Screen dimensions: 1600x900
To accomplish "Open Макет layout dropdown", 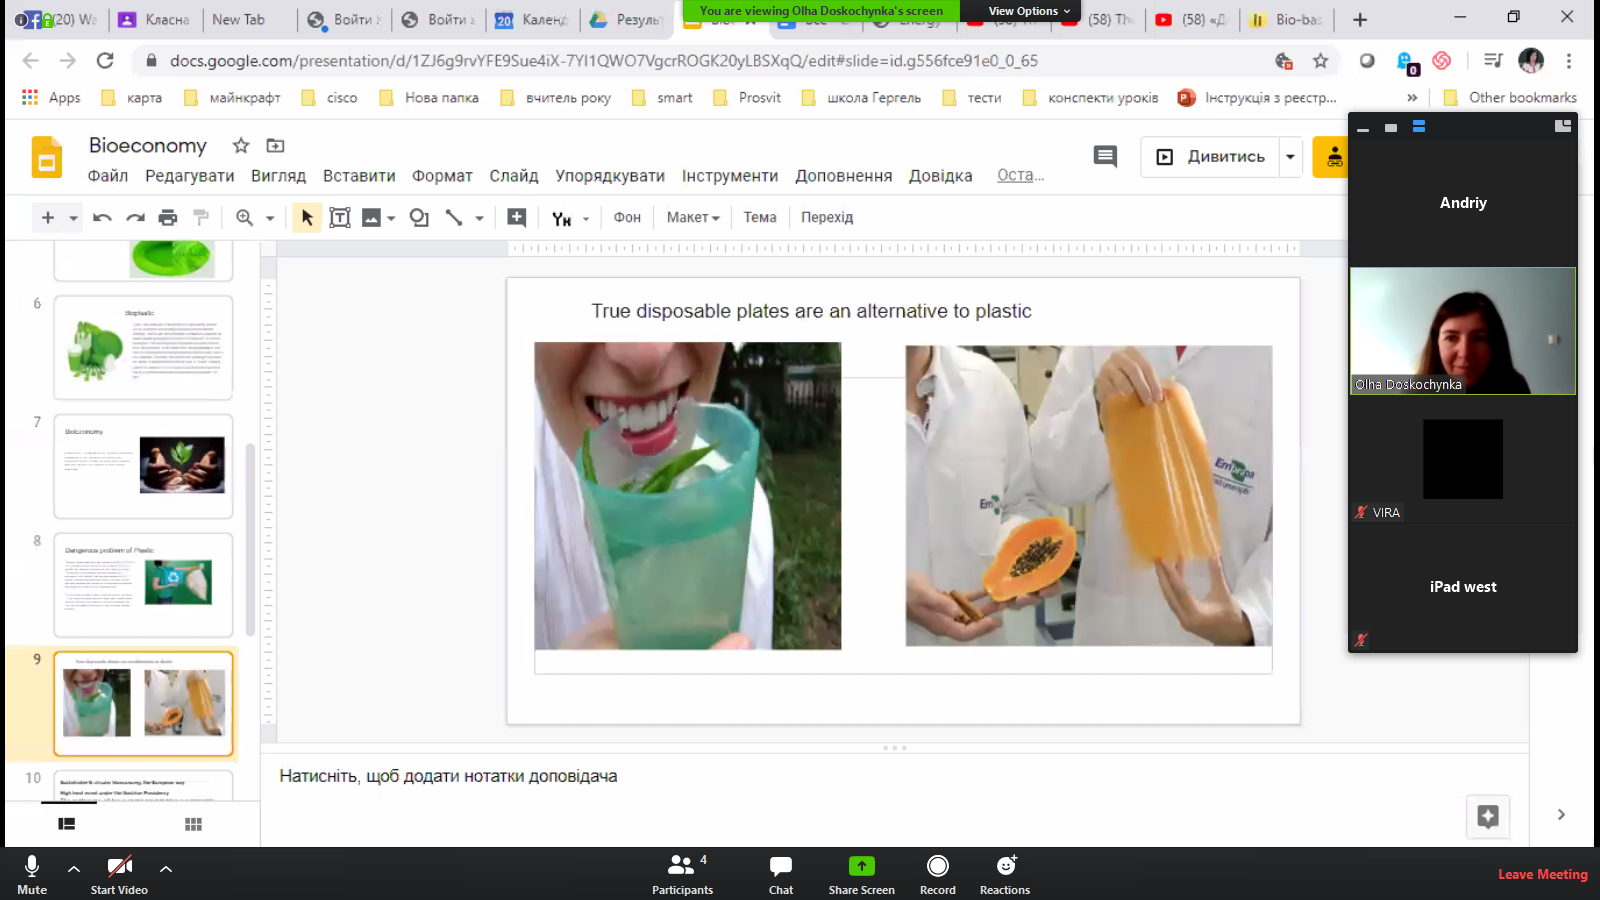I will [693, 217].
